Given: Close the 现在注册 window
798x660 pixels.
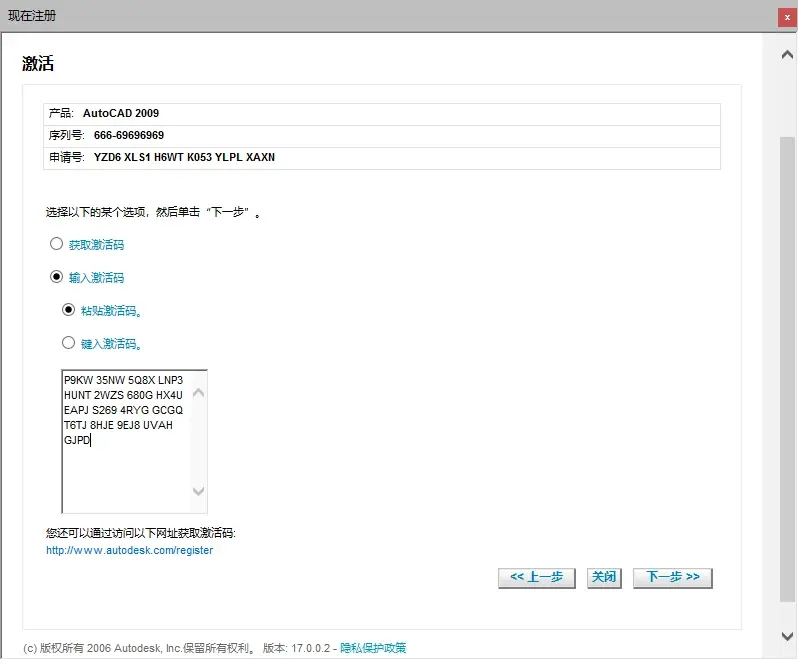Looking at the screenshot, I should [x=787, y=17].
